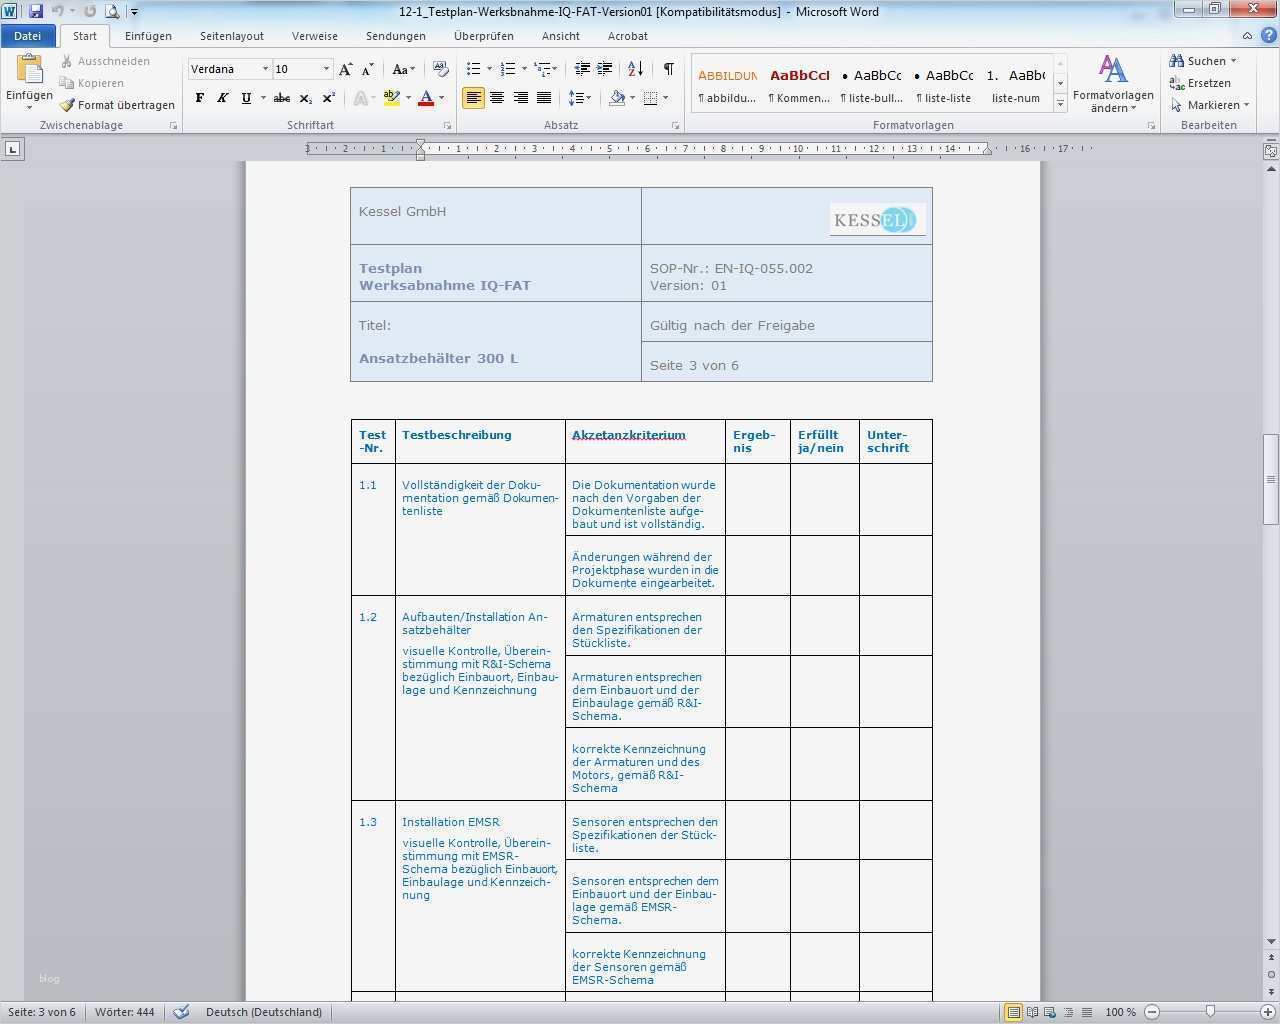Screen dimensions: 1280x1024
Task: Open the Verdana font name dropdown
Action: 265,69
